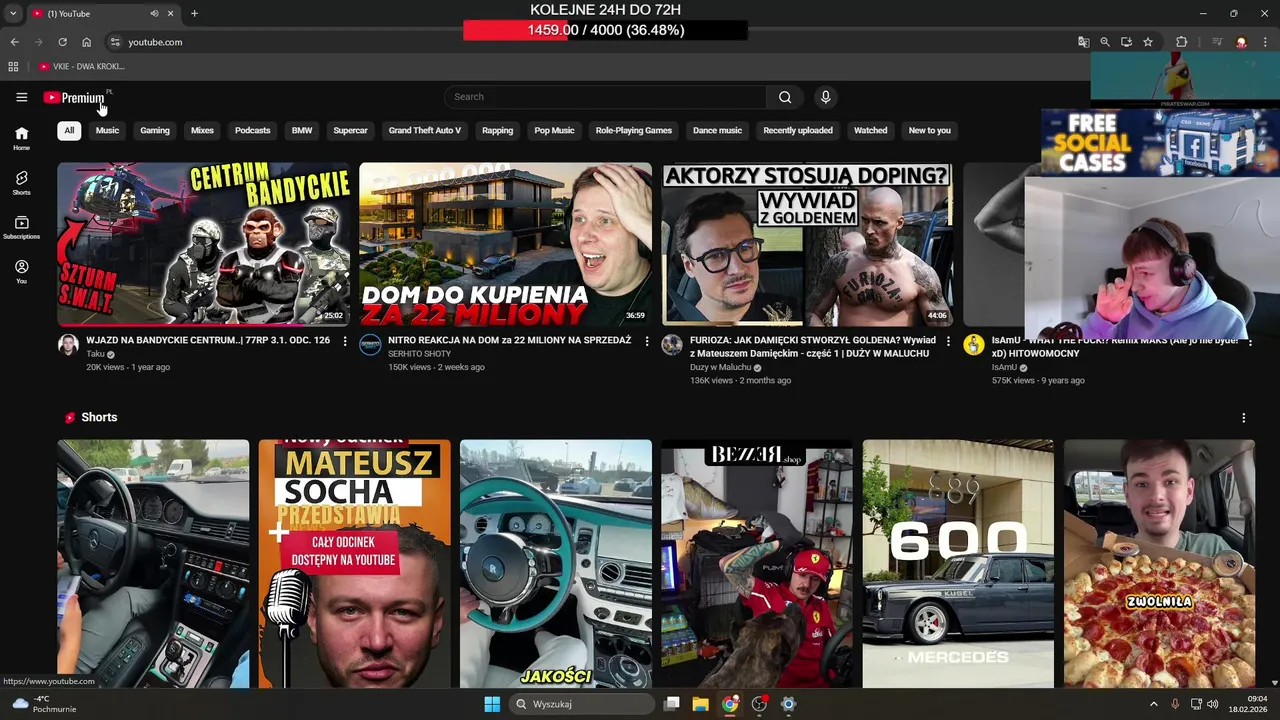Show hidden system tray icons

[1153, 704]
